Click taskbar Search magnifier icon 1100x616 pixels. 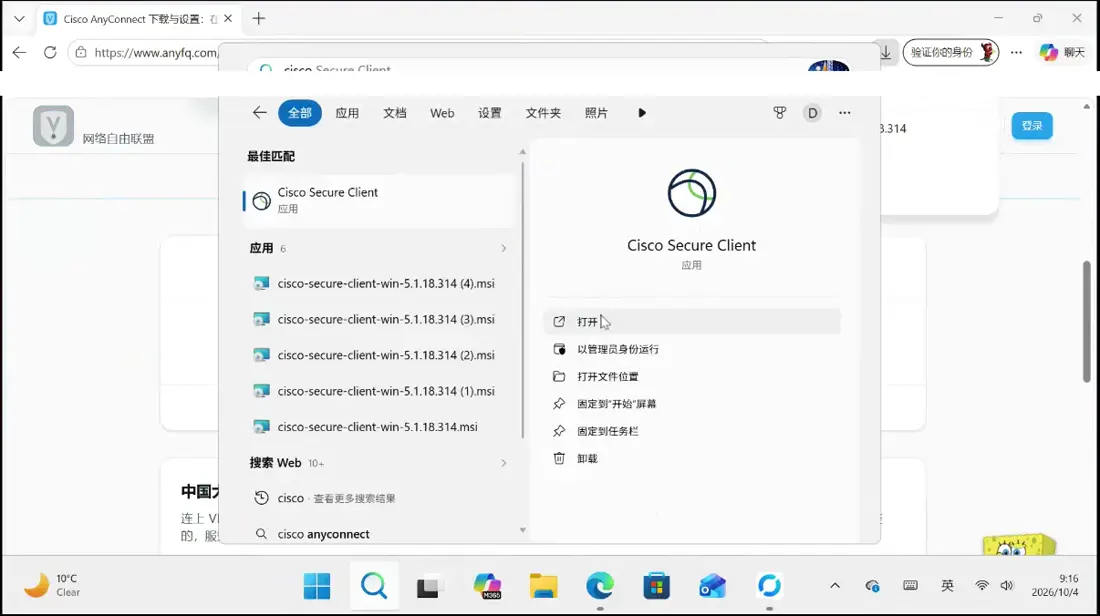point(374,586)
